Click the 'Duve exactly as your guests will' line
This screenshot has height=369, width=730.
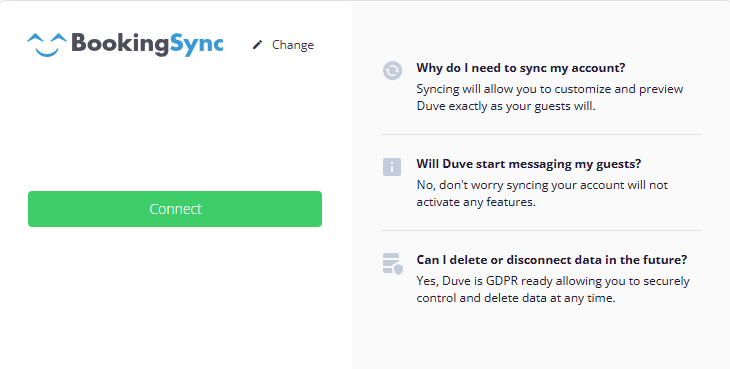click(x=506, y=106)
